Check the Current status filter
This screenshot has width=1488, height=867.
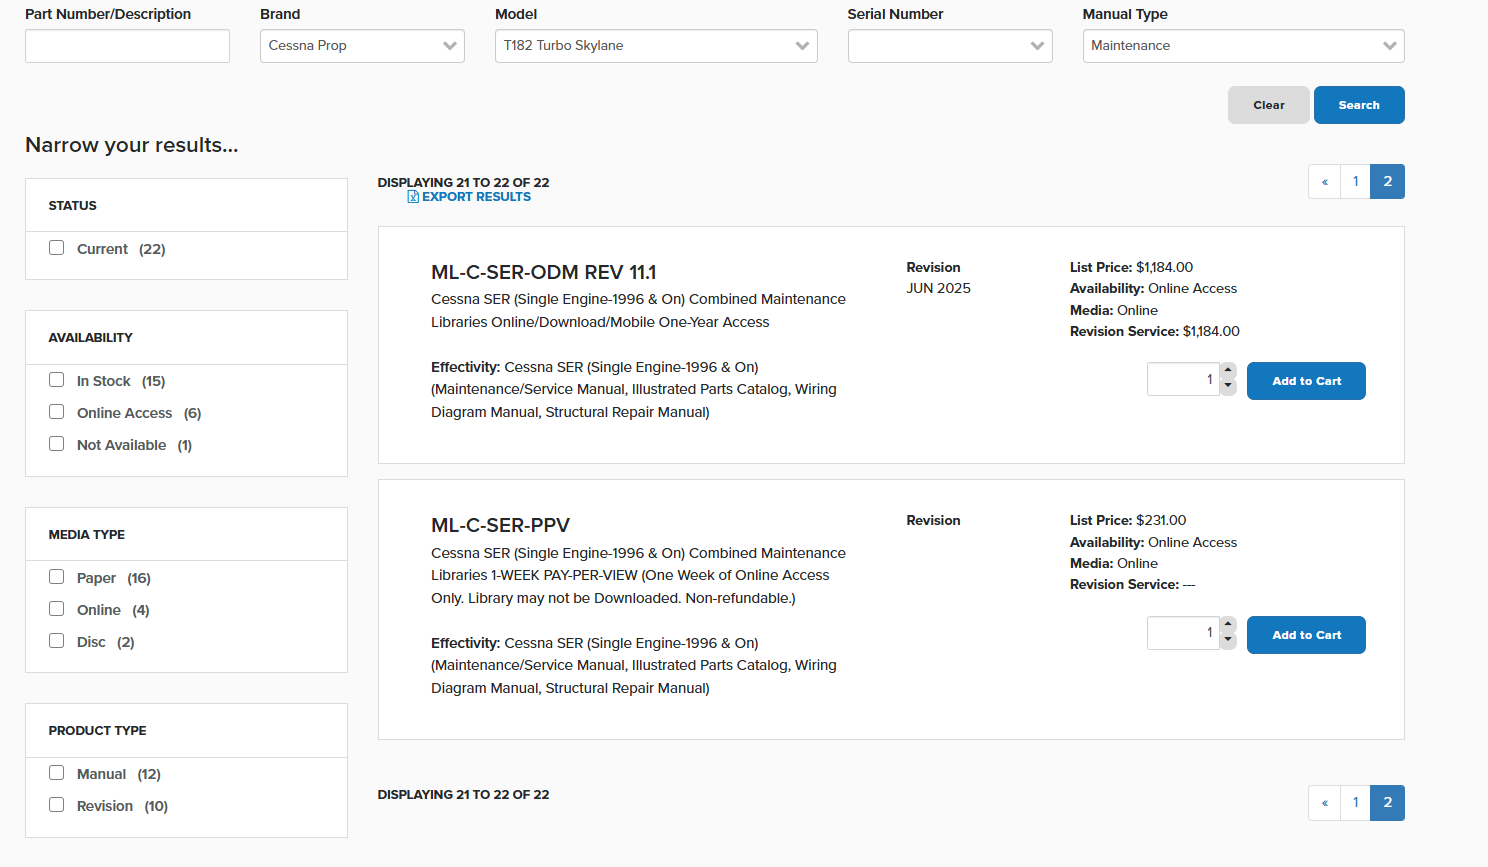[x=57, y=248]
